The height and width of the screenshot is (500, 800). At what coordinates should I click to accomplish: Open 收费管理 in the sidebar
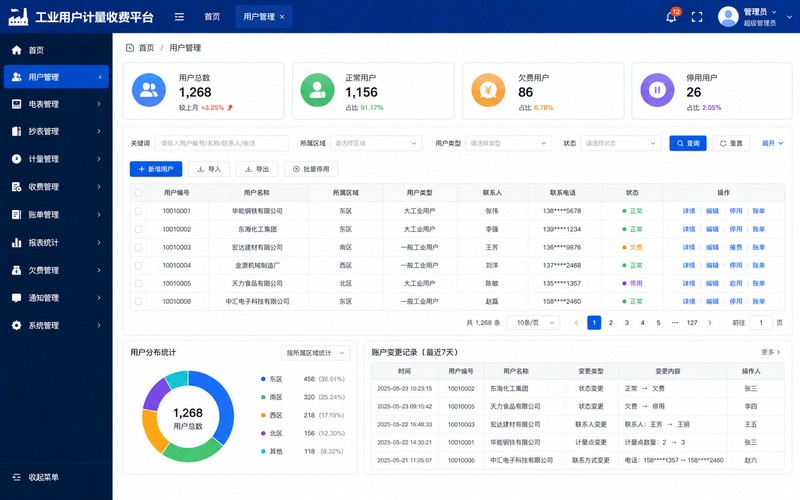56,187
